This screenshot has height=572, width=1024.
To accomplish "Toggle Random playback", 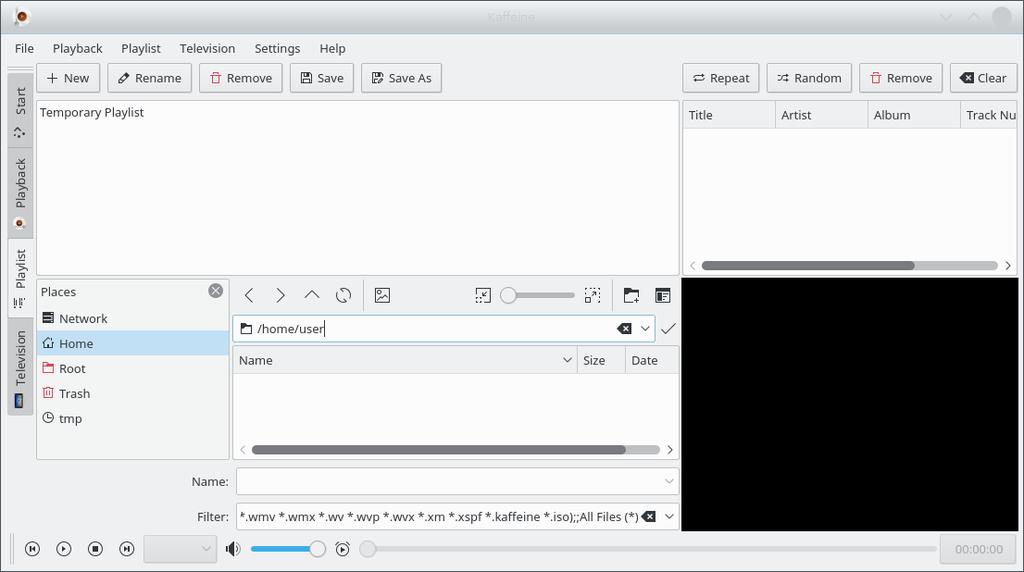I will tap(809, 78).
